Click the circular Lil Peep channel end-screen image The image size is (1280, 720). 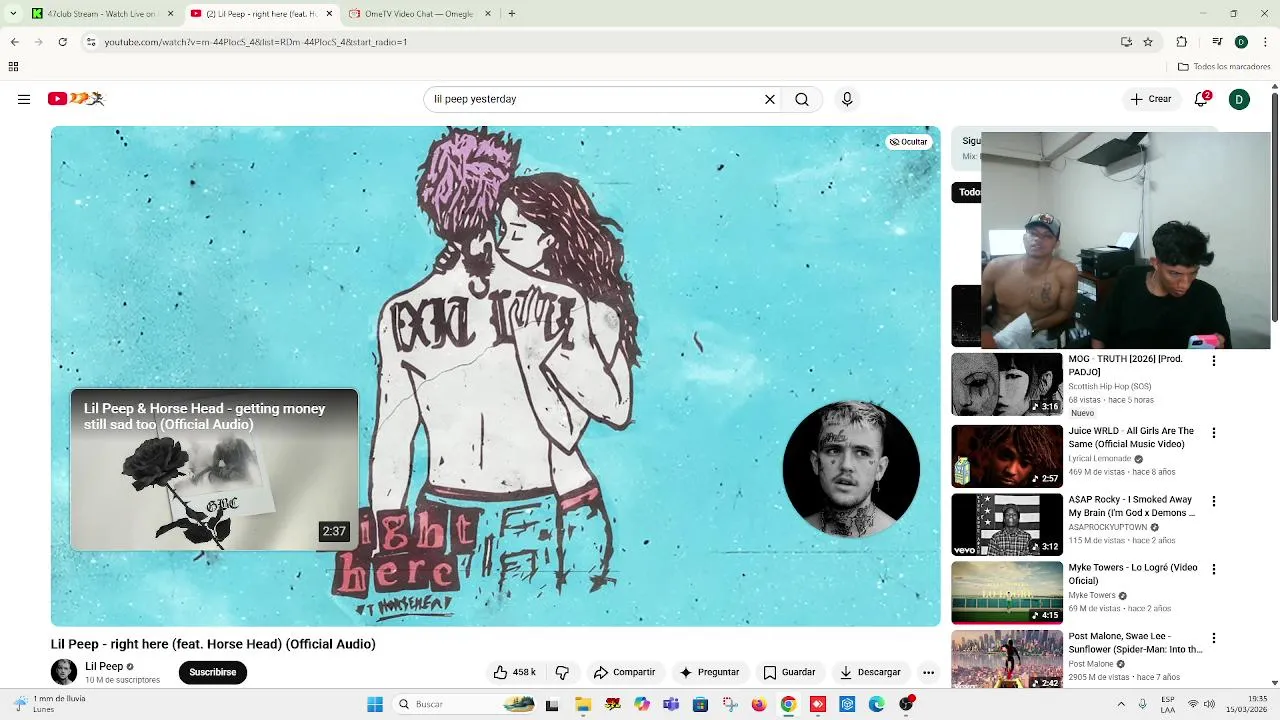851,469
